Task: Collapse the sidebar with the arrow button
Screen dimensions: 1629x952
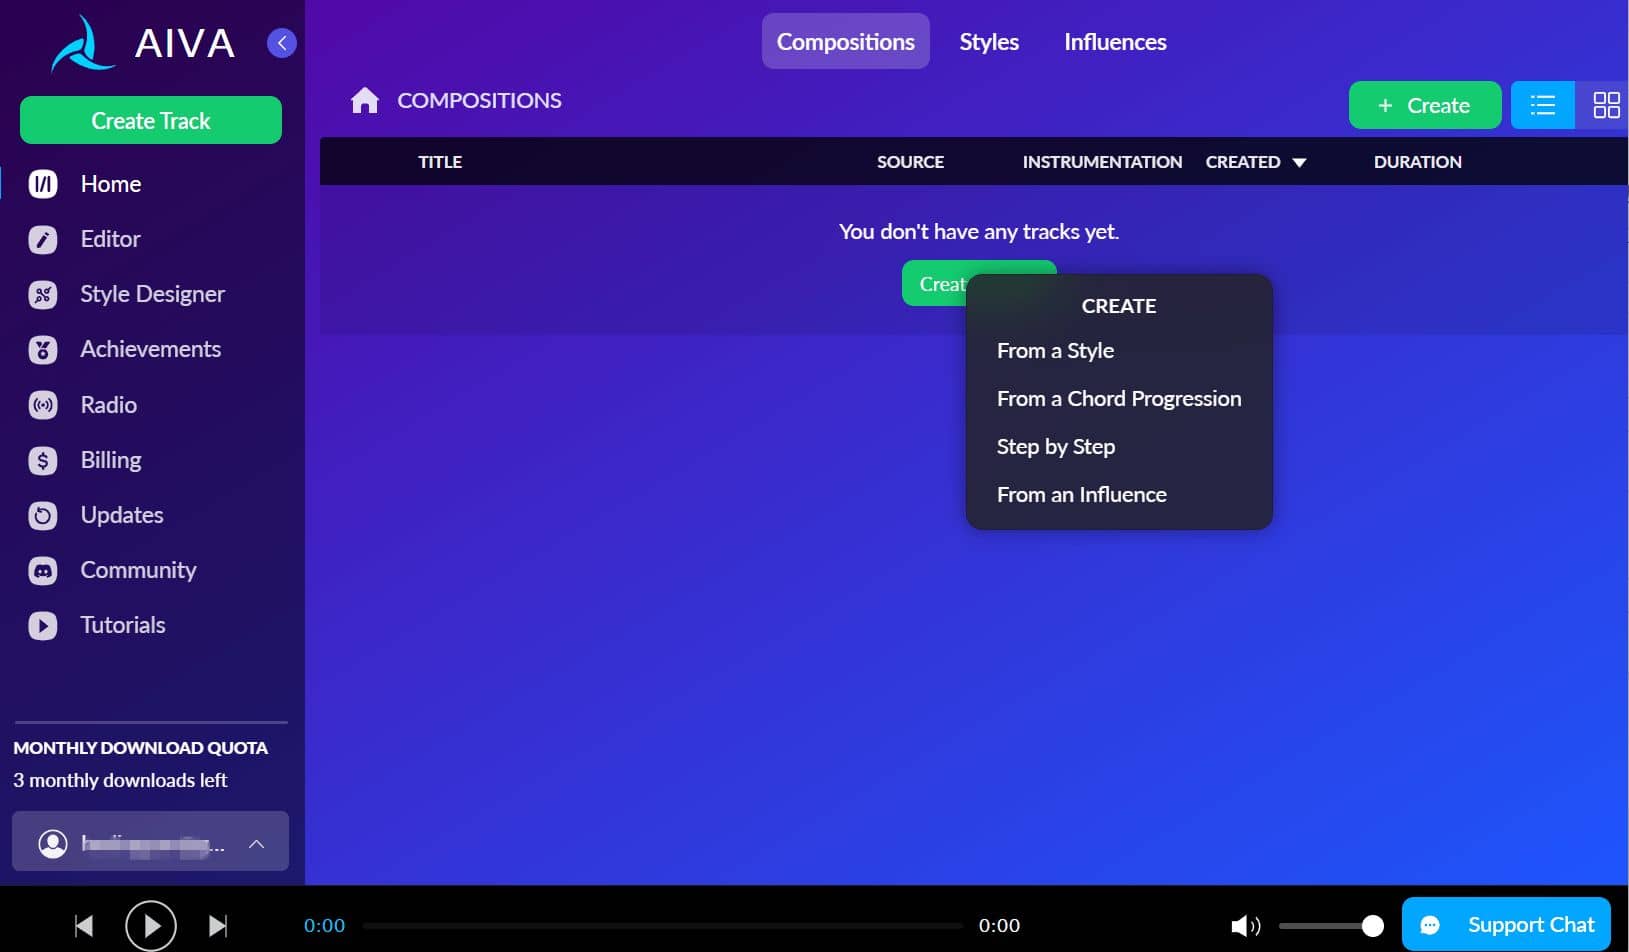Action: point(282,42)
